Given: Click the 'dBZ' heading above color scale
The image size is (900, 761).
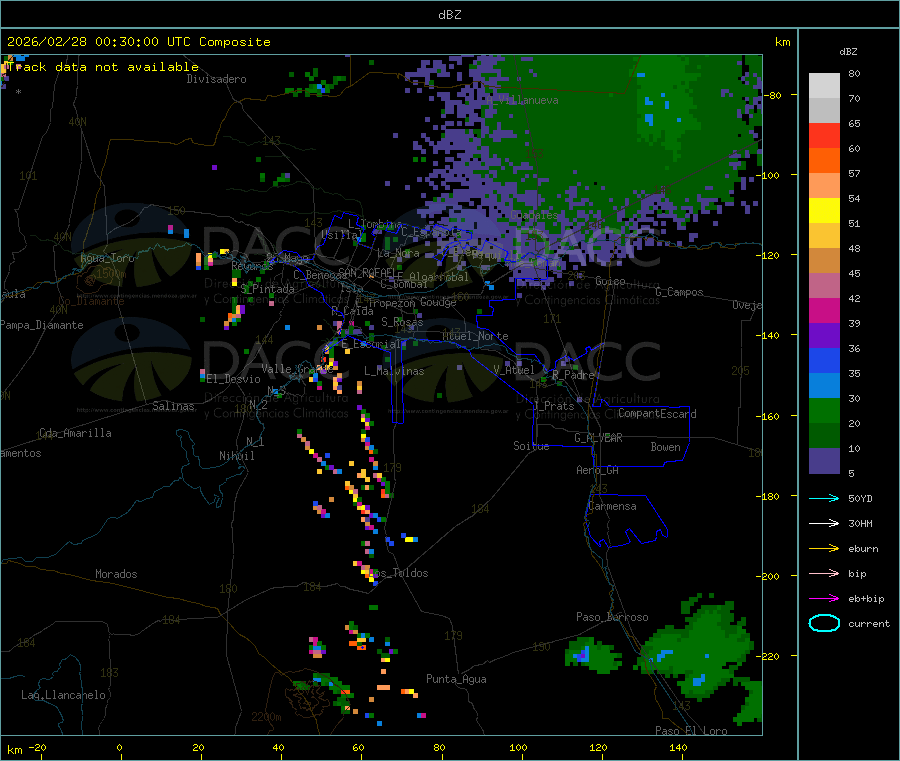Looking at the screenshot, I should tap(848, 52).
